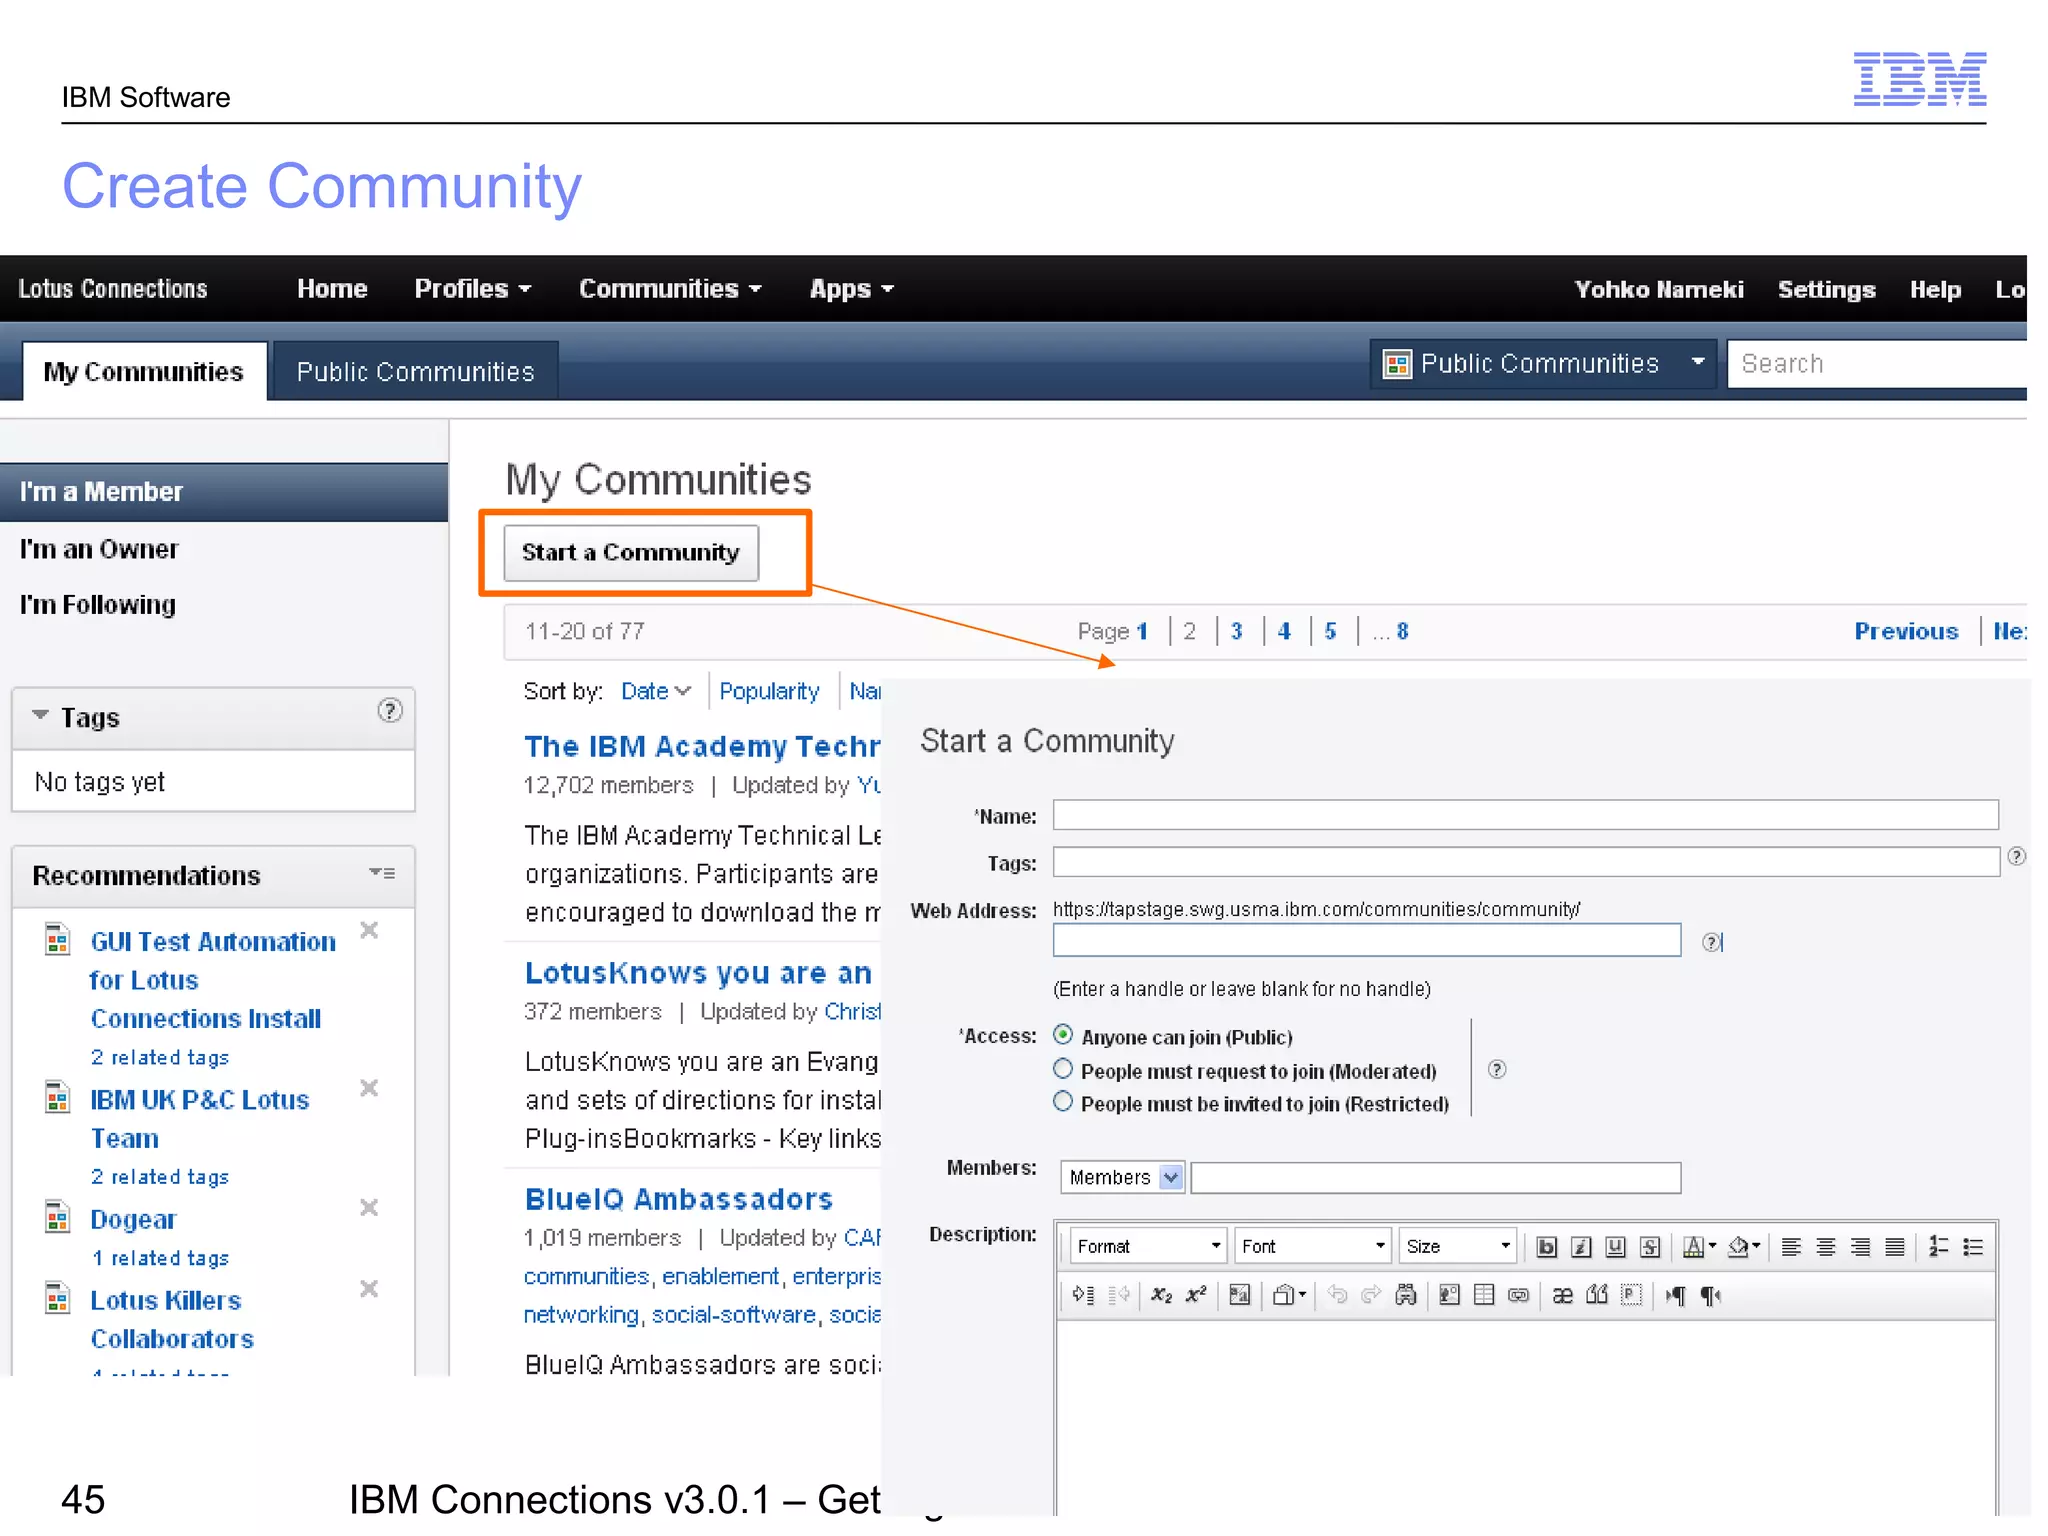Set right-to-left text direction
This screenshot has height=1536, width=2048.
pos(1711,1295)
